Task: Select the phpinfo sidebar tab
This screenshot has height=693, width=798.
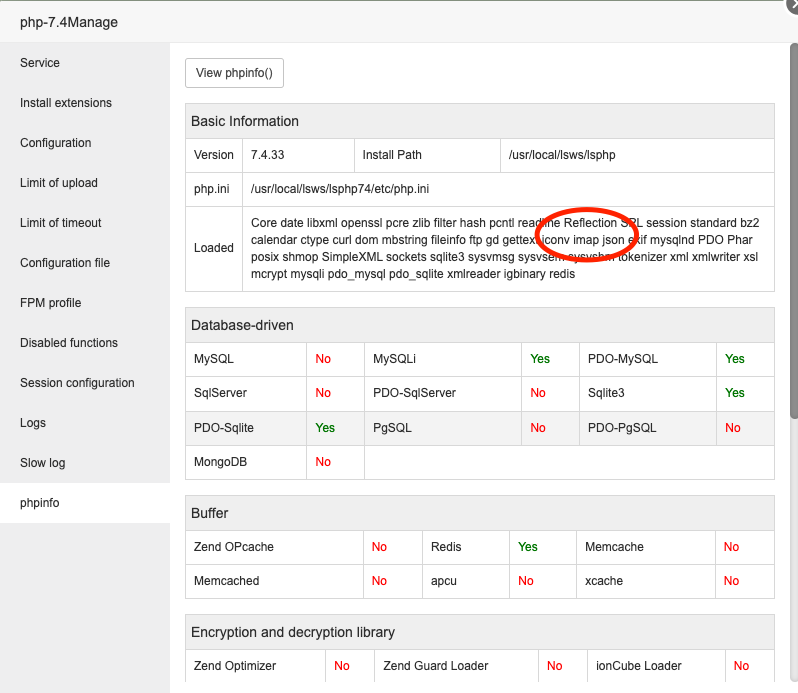Action: [40, 503]
